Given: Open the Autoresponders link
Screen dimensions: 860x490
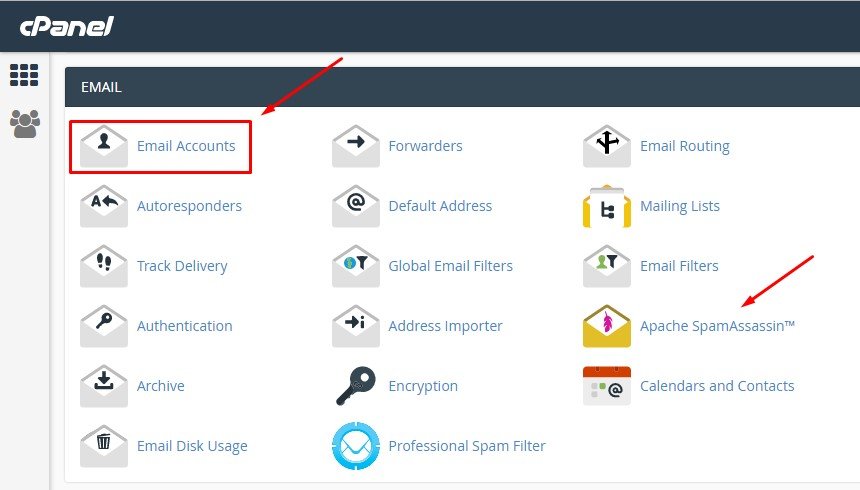Looking at the screenshot, I should point(189,206).
